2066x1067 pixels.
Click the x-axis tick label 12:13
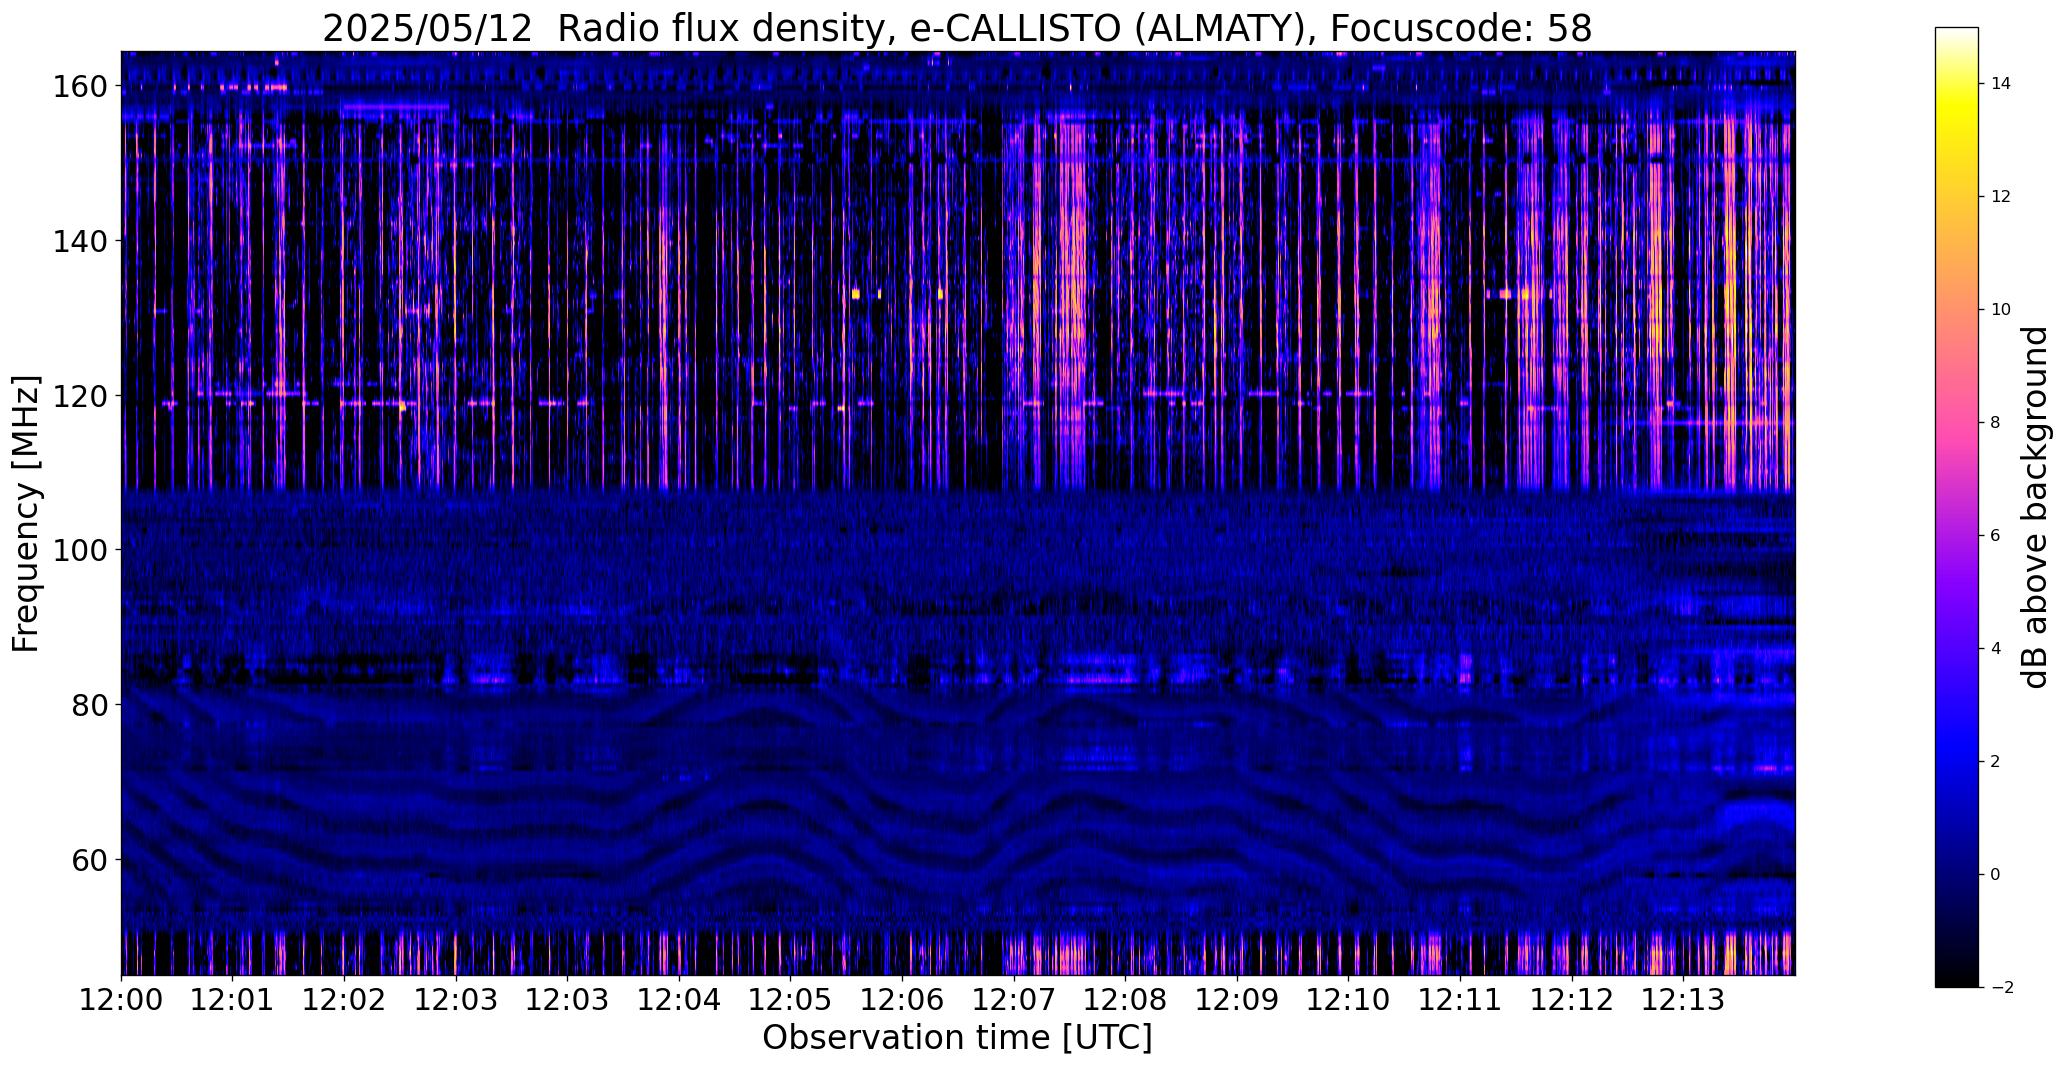[x=1683, y=1000]
